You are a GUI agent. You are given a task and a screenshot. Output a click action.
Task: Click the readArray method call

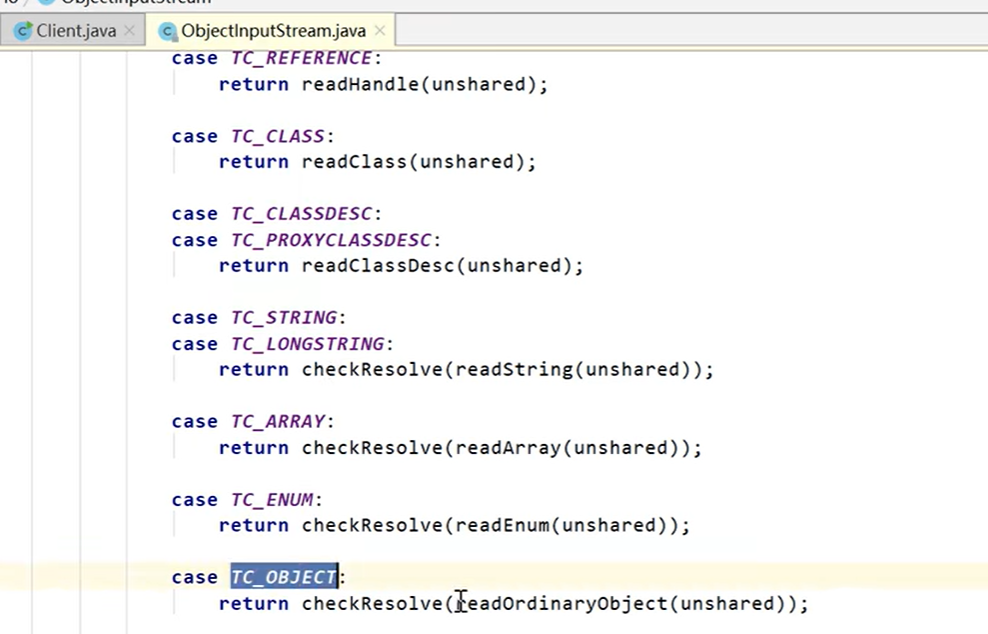tap(508, 448)
